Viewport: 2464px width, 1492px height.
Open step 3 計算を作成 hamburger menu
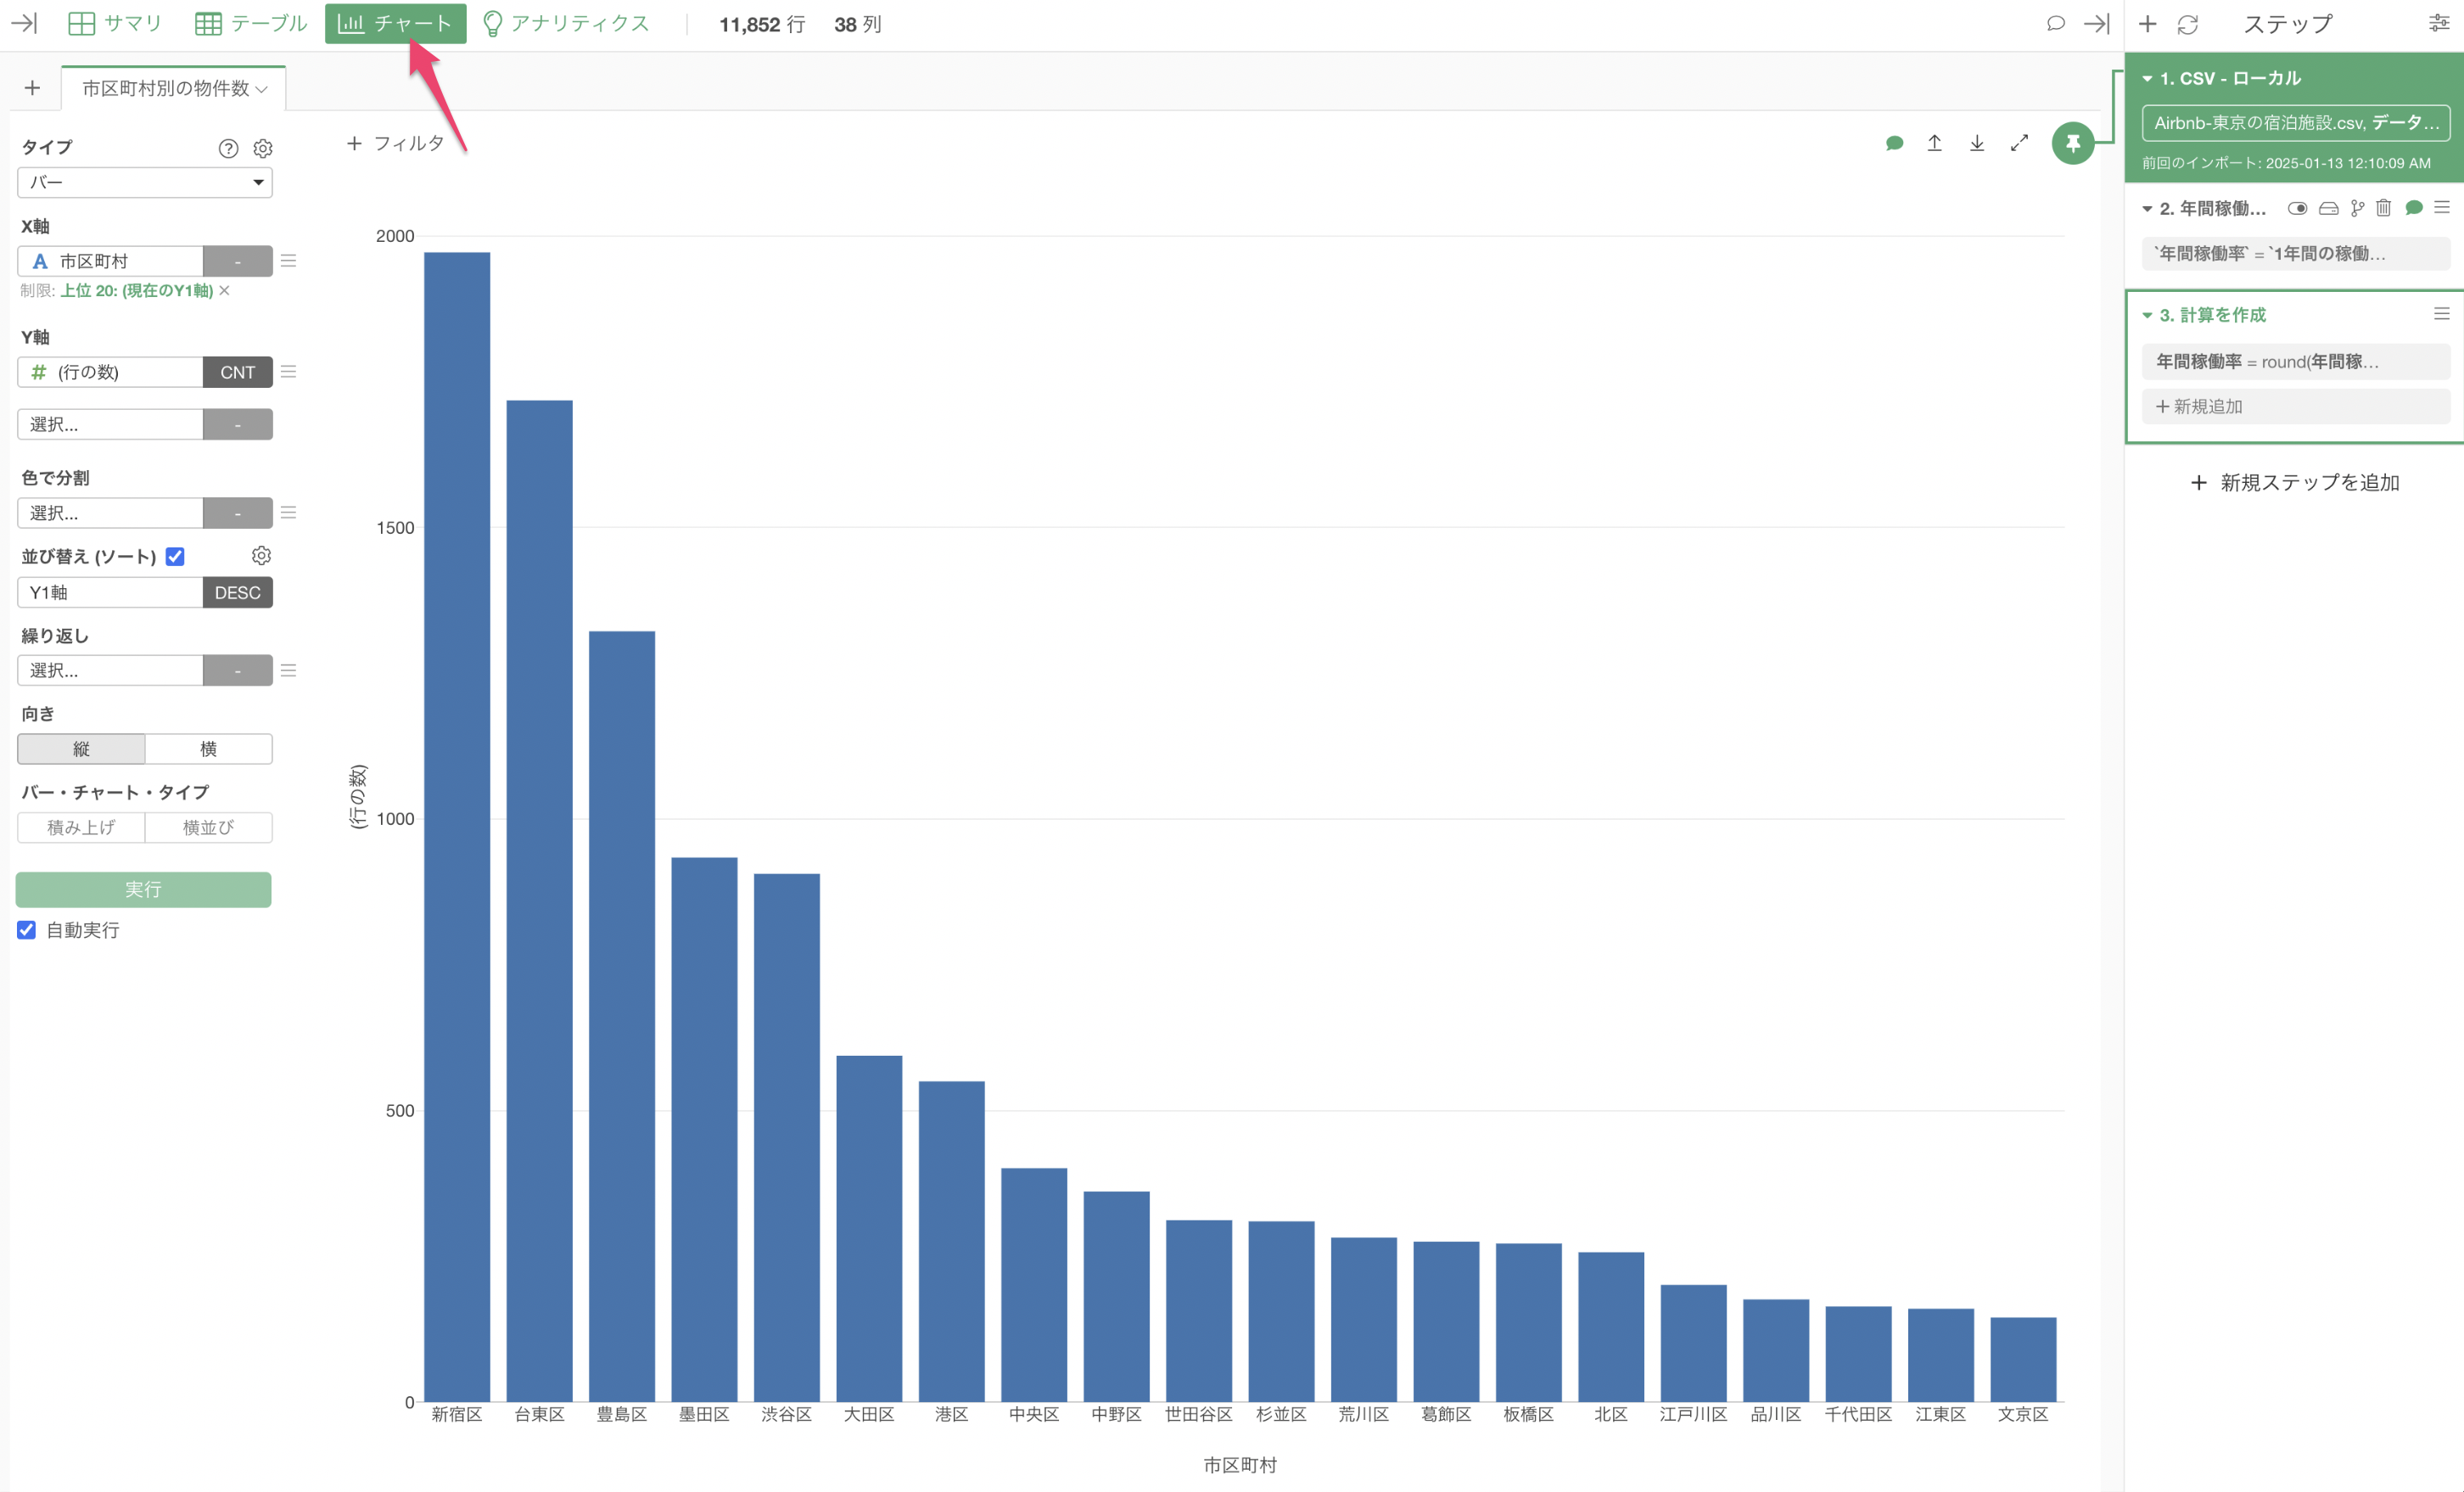pos(2442,314)
